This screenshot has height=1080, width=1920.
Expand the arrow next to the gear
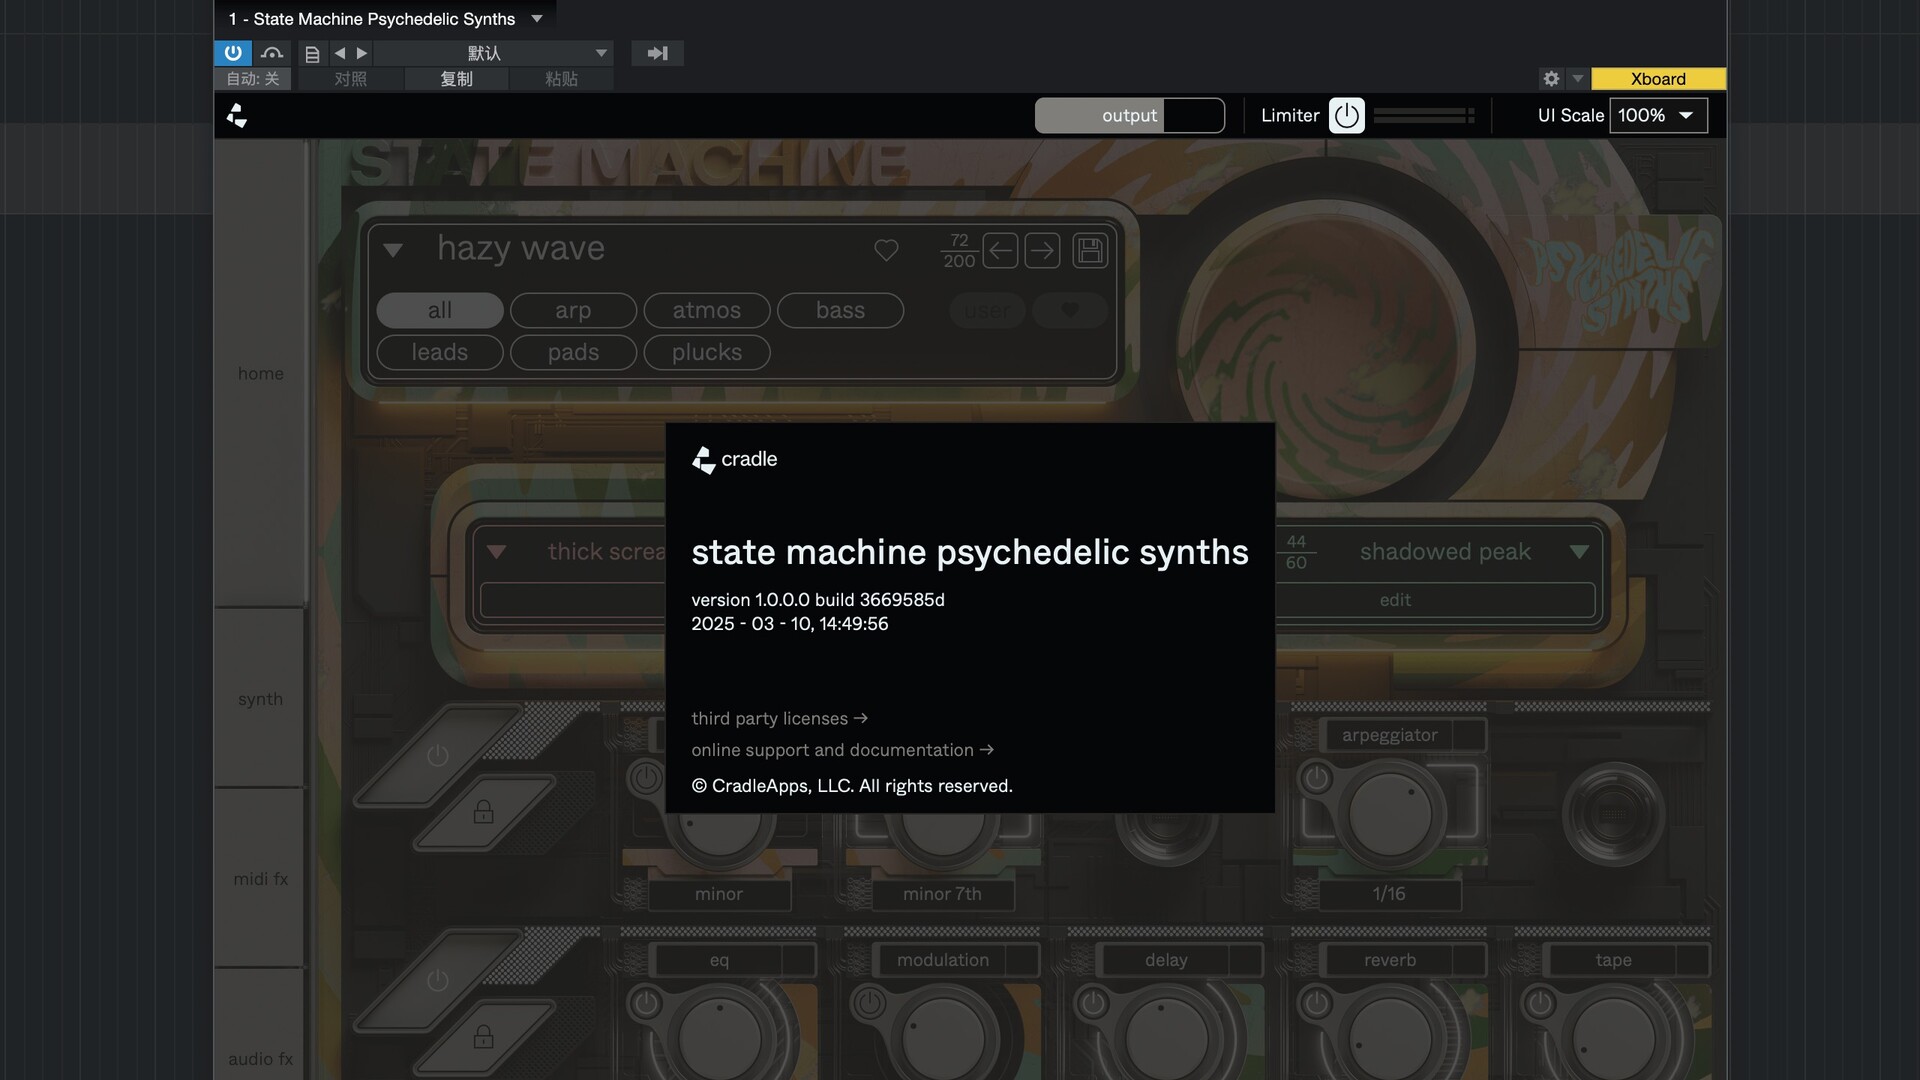tap(1578, 79)
